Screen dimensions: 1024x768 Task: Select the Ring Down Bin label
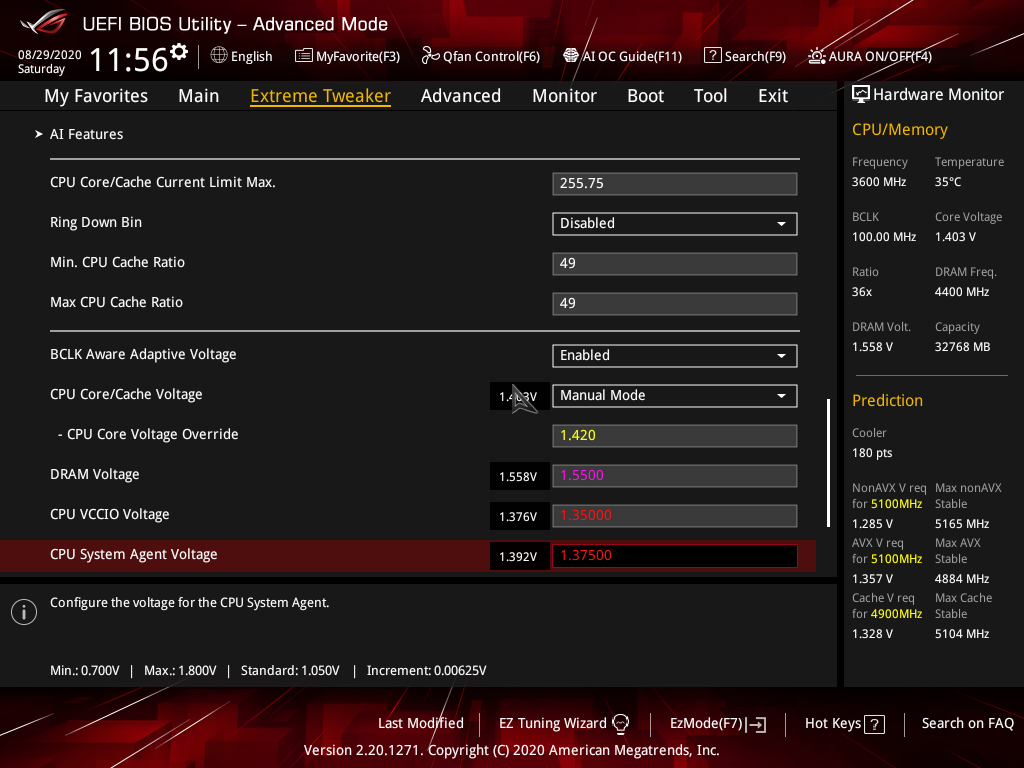click(96, 223)
